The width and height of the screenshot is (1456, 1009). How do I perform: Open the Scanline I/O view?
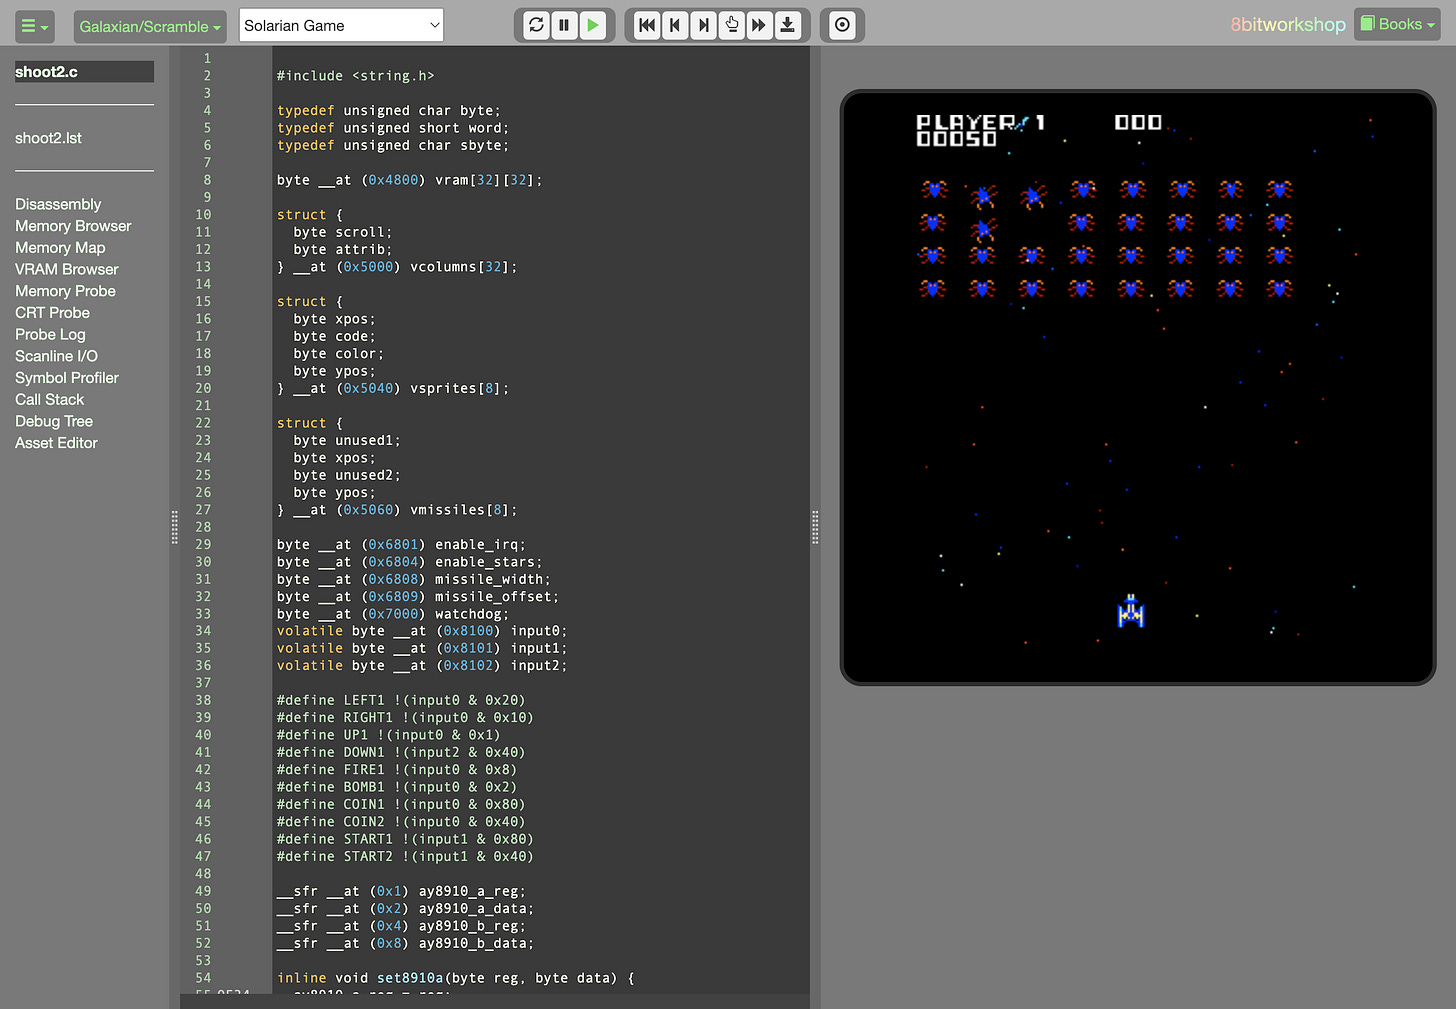[56, 356]
